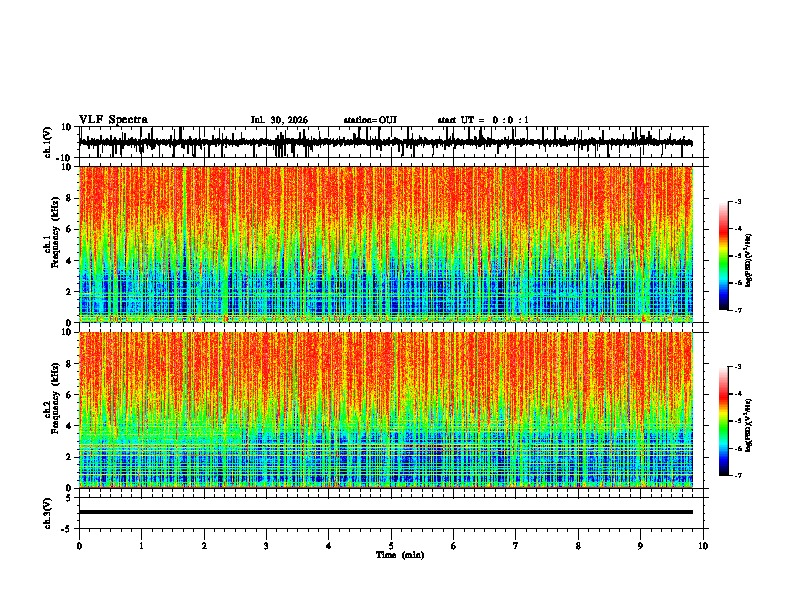Image resolution: width=792 pixels, height=612 pixels.
Task: Click the ch.1 color bar log(PSD) units label
Action: 749,261
